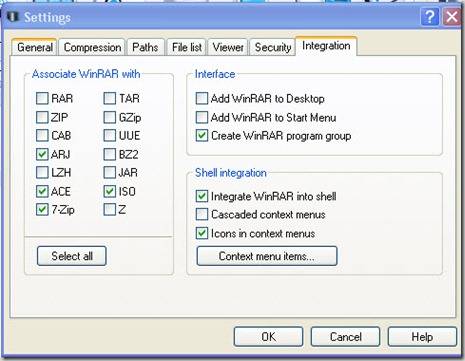Click the question mark help button in title bar
Image resolution: width=465 pixels, height=361 pixels.
pyautogui.click(x=430, y=17)
